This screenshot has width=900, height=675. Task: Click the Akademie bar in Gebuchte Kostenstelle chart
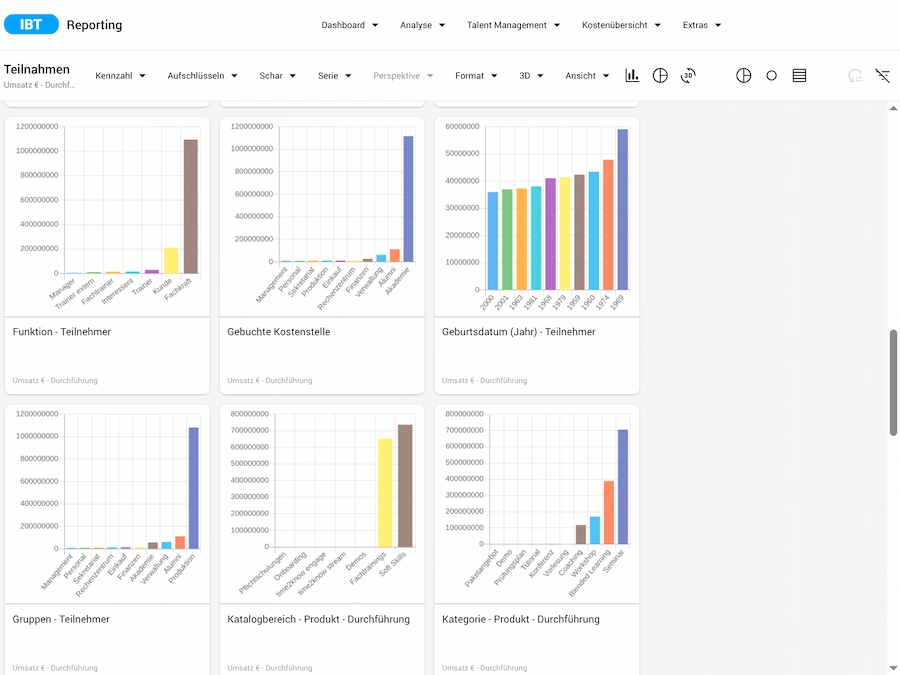pos(408,199)
